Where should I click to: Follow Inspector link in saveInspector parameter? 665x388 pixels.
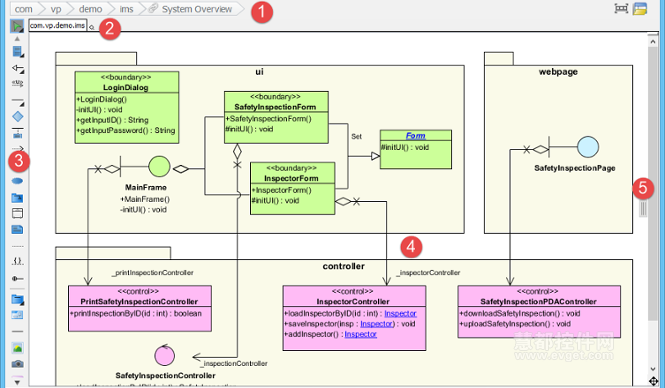(x=377, y=324)
